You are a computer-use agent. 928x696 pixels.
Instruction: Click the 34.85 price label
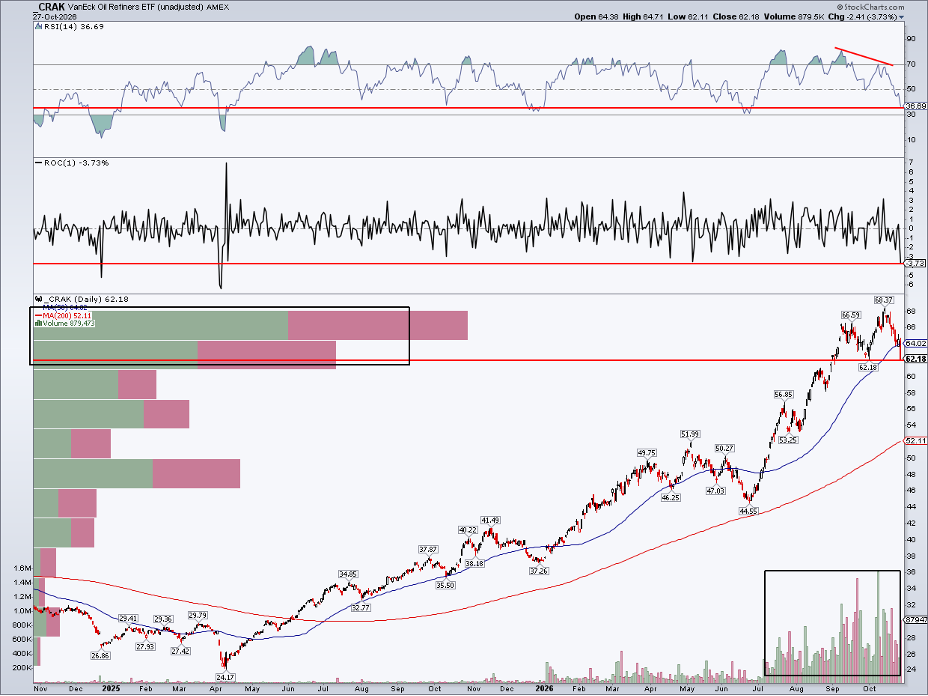coord(348,574)
